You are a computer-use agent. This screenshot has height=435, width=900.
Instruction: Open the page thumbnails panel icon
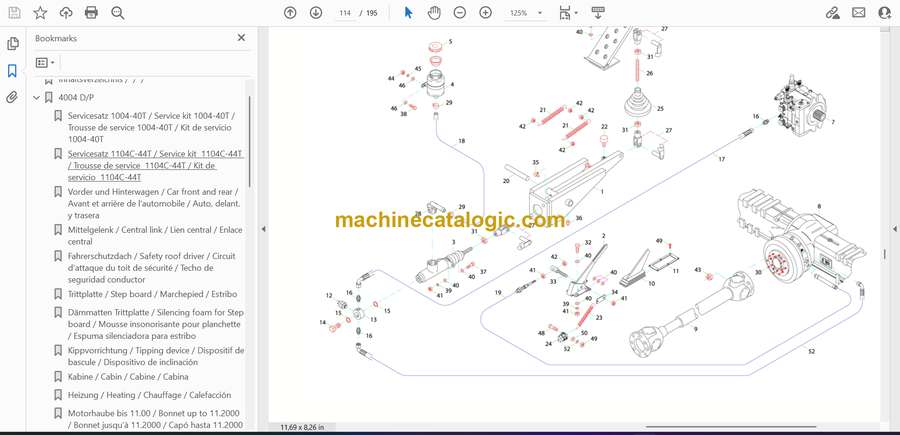pyautogui.click(x=12, y=44)
